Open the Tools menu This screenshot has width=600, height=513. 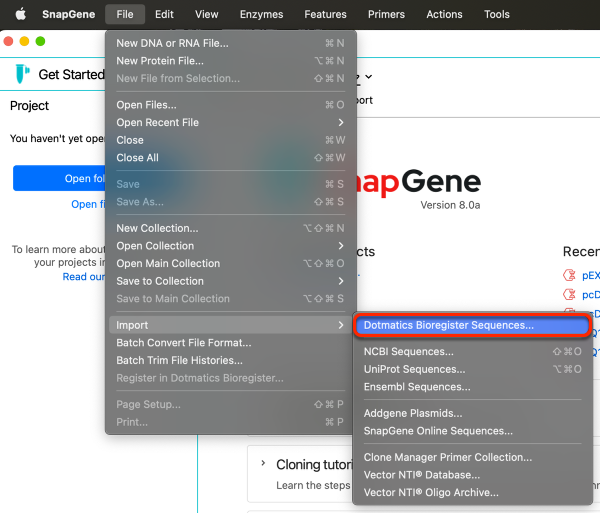tap(497, 14)
